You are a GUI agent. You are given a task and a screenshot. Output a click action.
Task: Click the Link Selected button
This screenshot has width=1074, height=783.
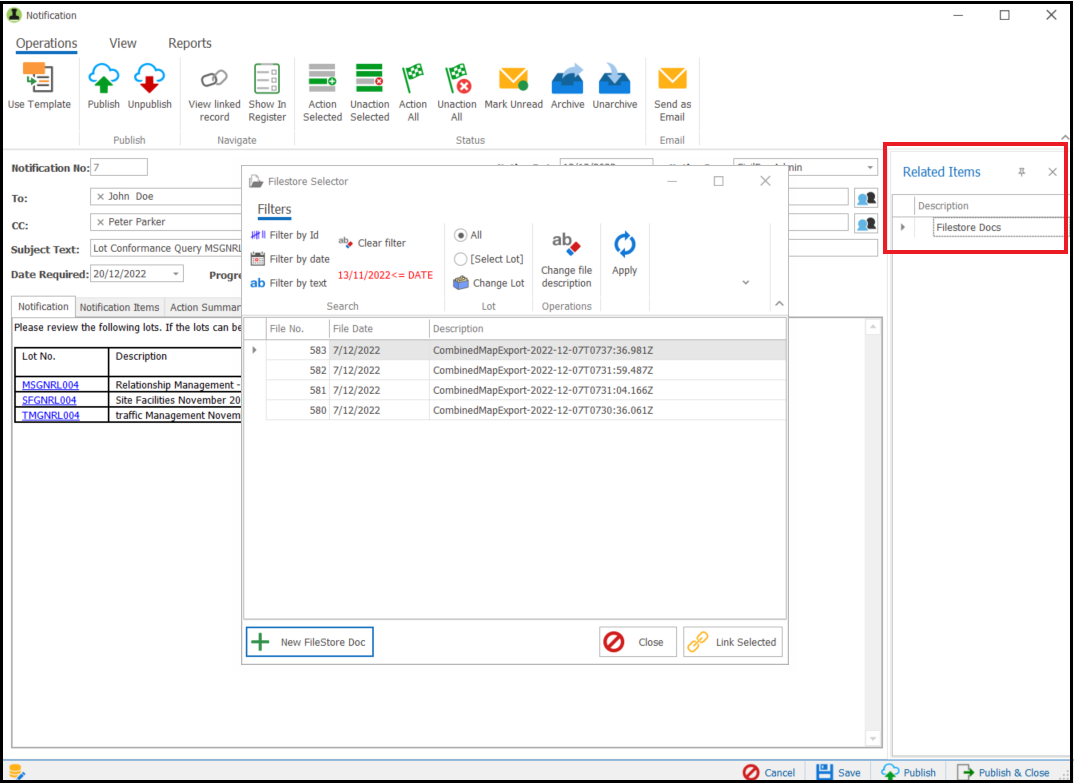tap(733, 642)
